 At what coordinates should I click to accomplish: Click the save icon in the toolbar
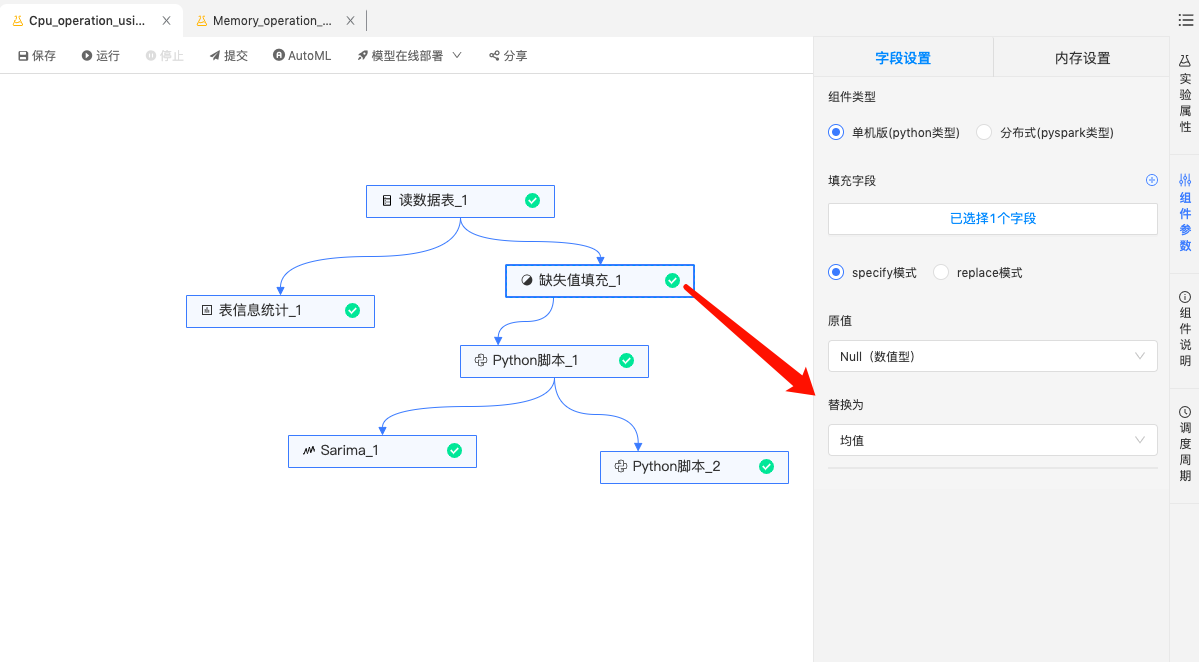pyautogui.click(x=23, y=56)
